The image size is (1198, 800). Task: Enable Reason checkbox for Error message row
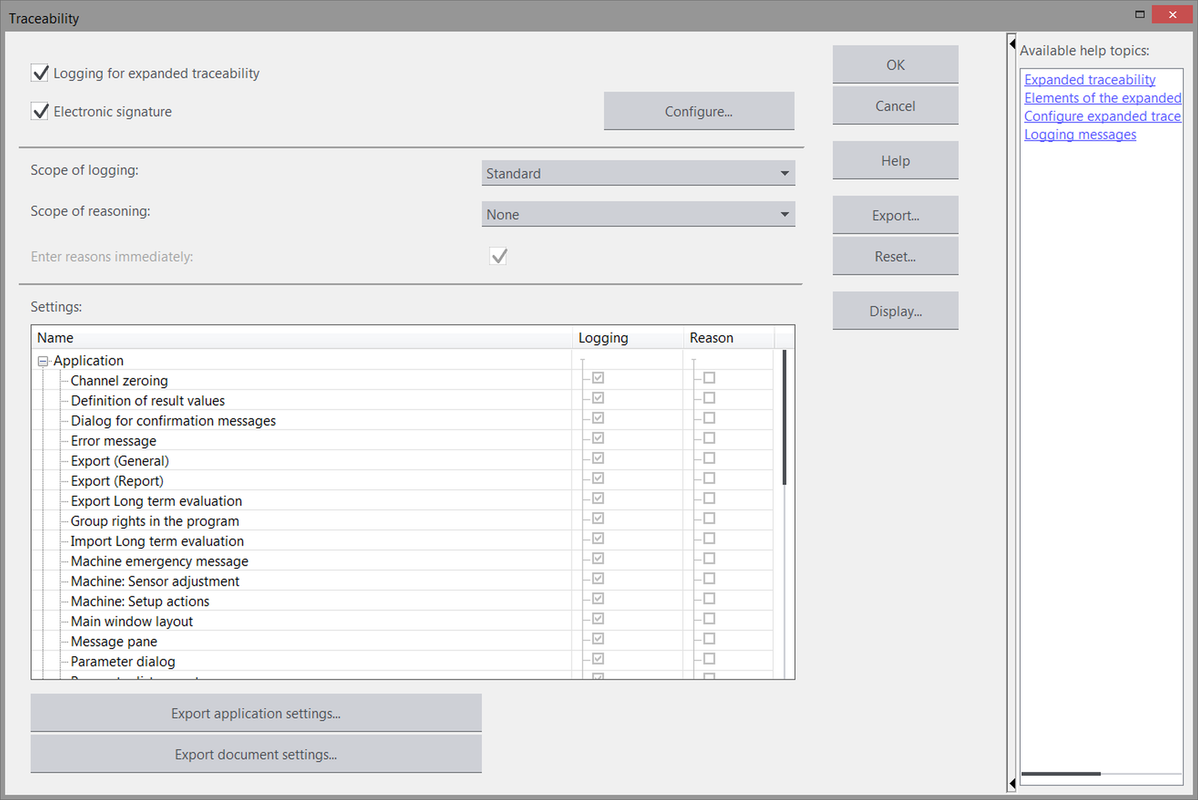(x=709, y=439)
